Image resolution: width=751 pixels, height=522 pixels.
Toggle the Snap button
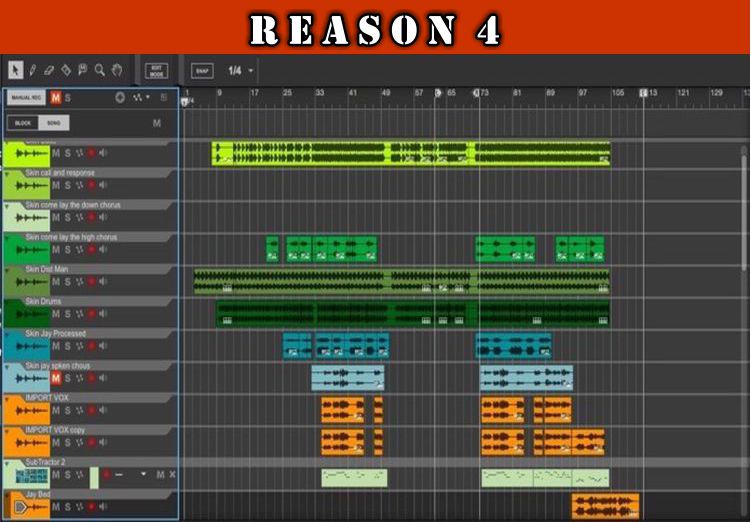pos(202,71)
